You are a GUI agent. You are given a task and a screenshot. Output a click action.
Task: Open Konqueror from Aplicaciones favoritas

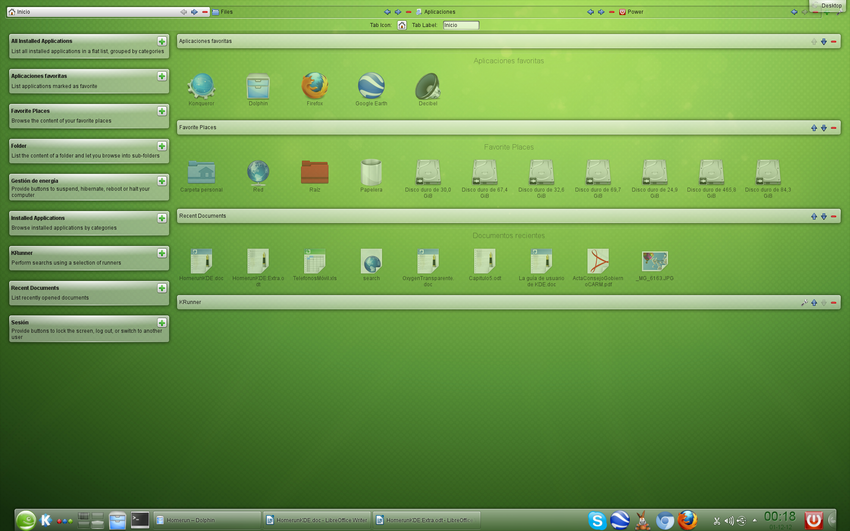(x=201, y=87)
